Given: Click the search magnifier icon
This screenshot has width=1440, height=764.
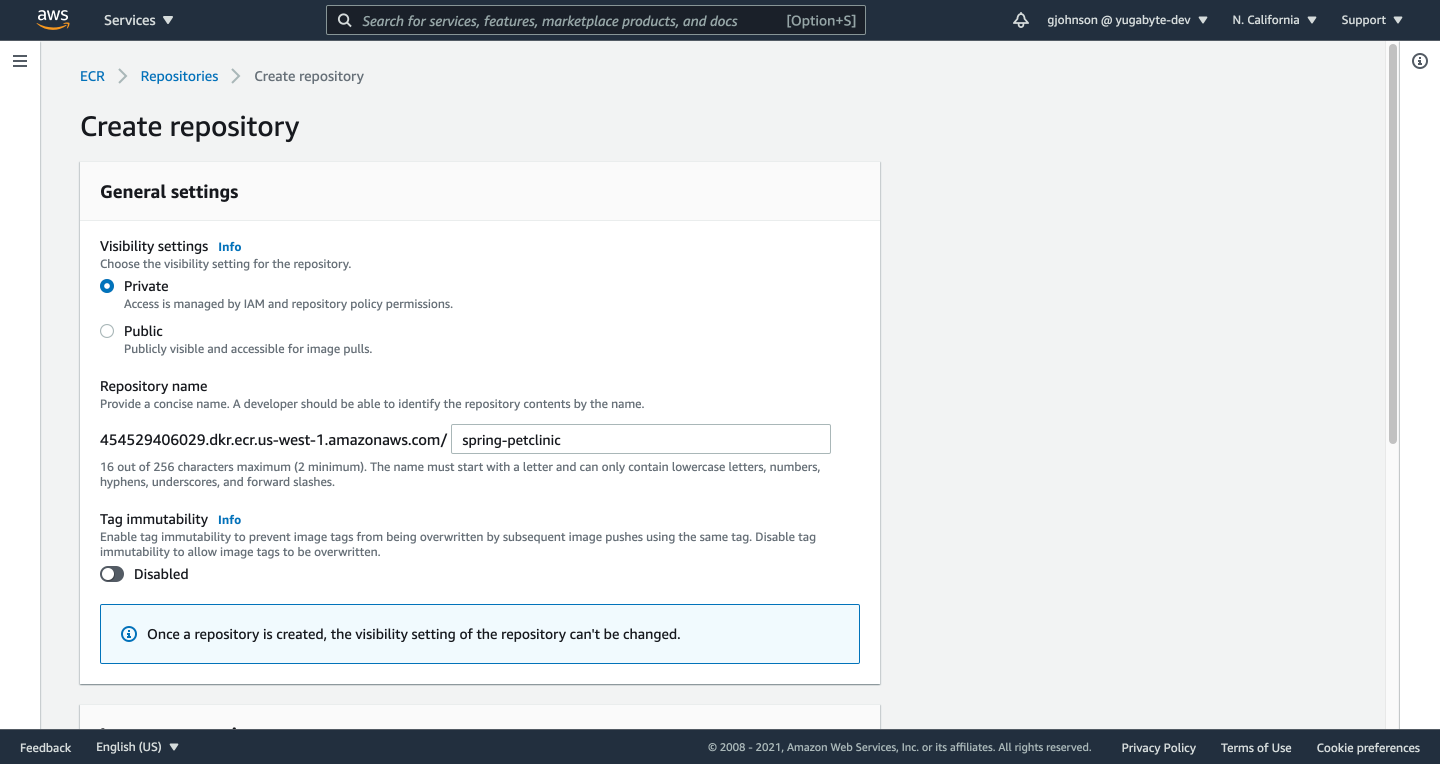Looking at the screenshot, I should [345, 20].
